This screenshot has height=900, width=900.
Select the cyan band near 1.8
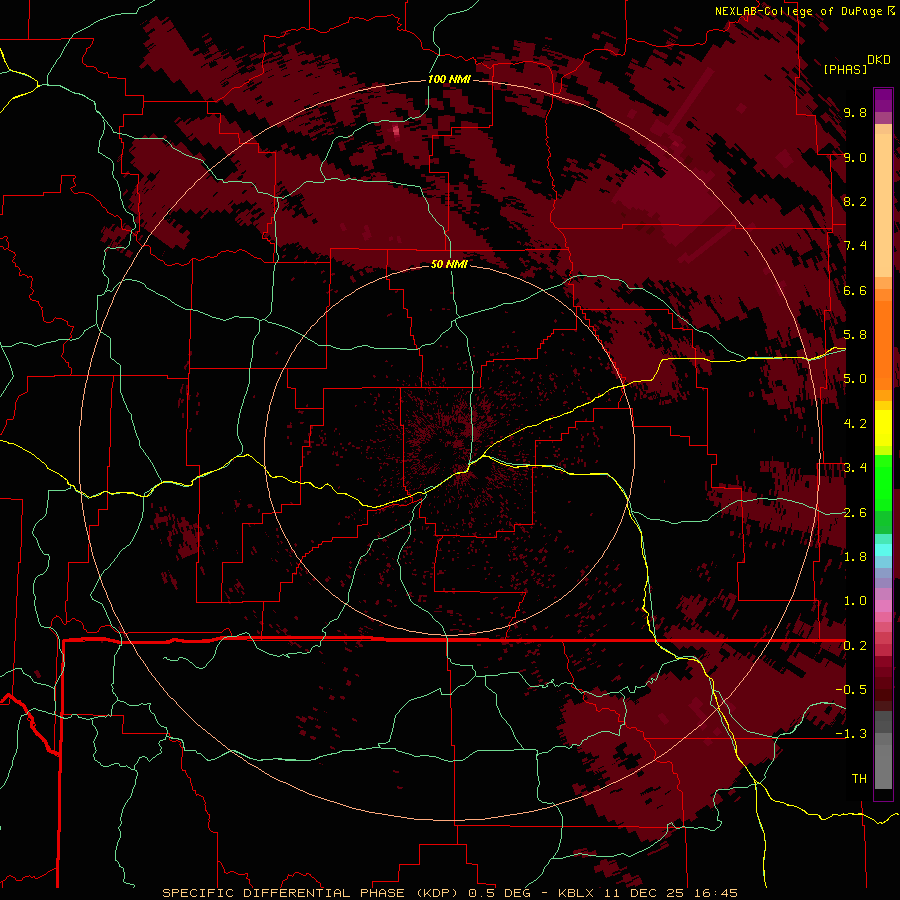(x=883, y=550)
